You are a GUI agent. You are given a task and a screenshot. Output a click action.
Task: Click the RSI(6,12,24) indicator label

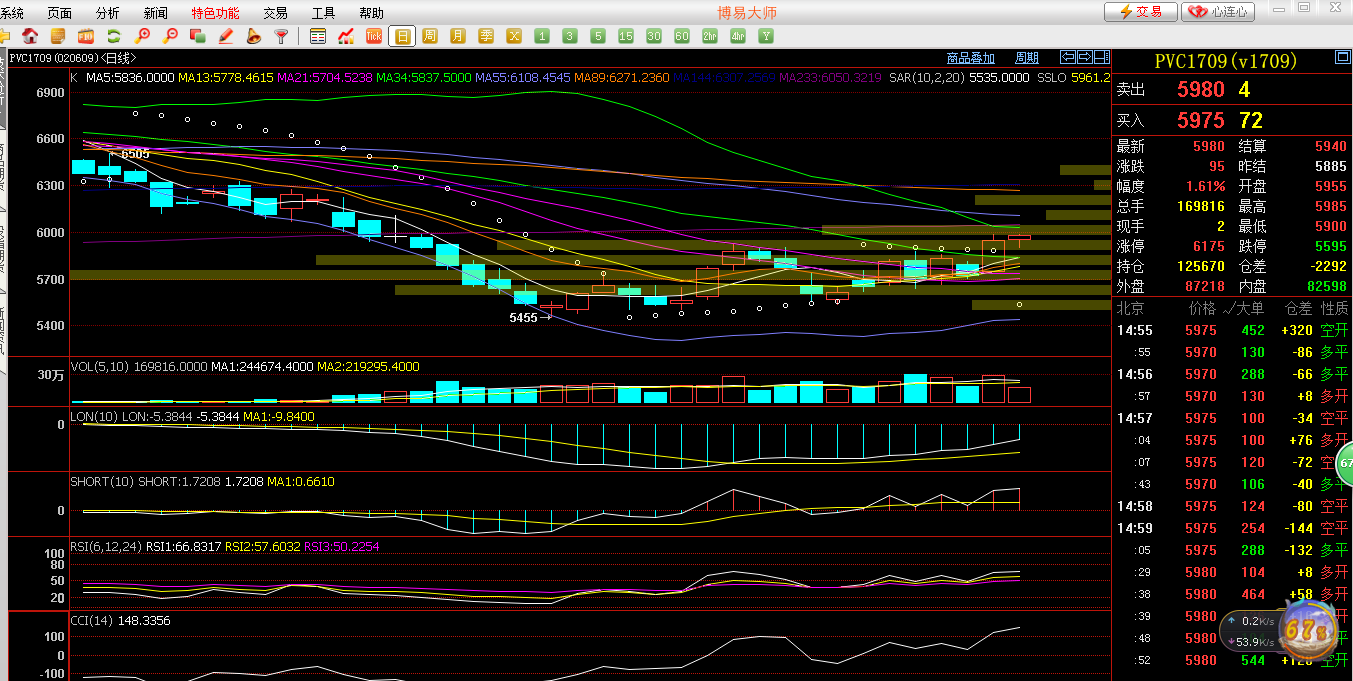106,547
